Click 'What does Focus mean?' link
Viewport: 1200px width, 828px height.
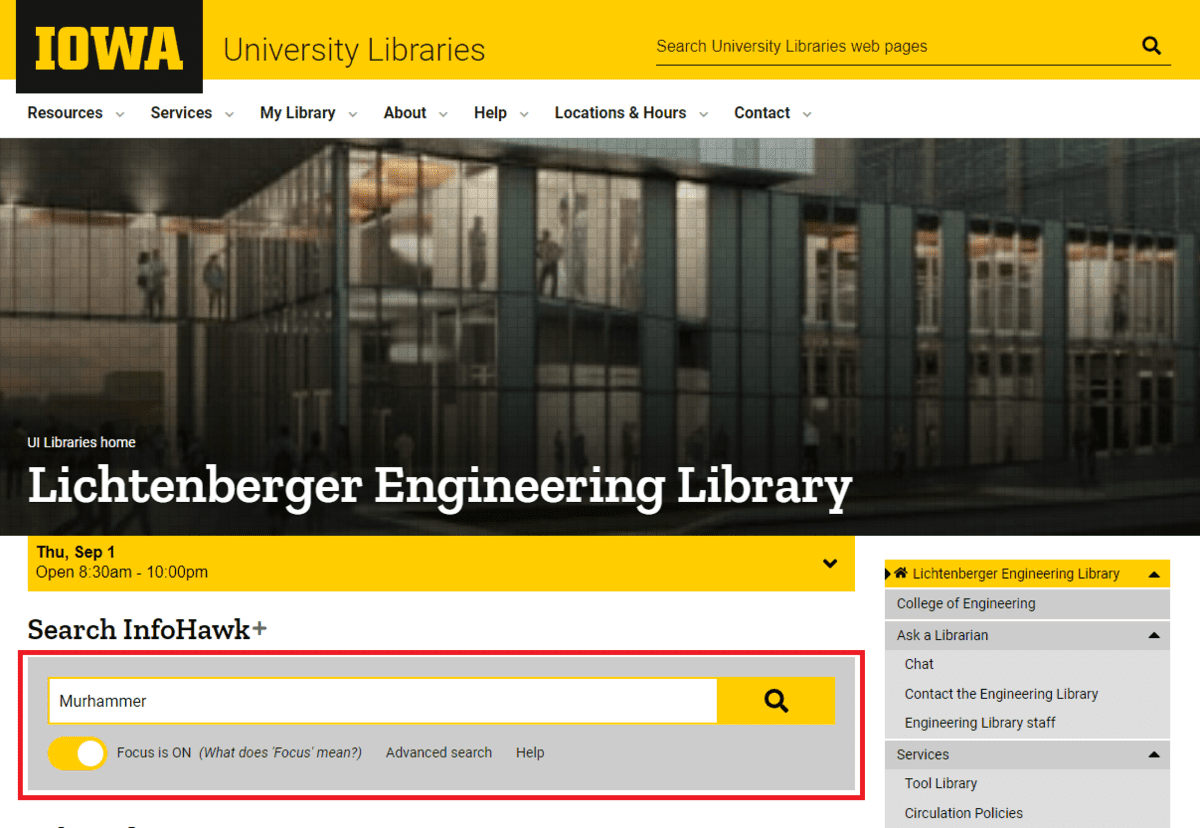pyautogui.click(x=280, y=753)
